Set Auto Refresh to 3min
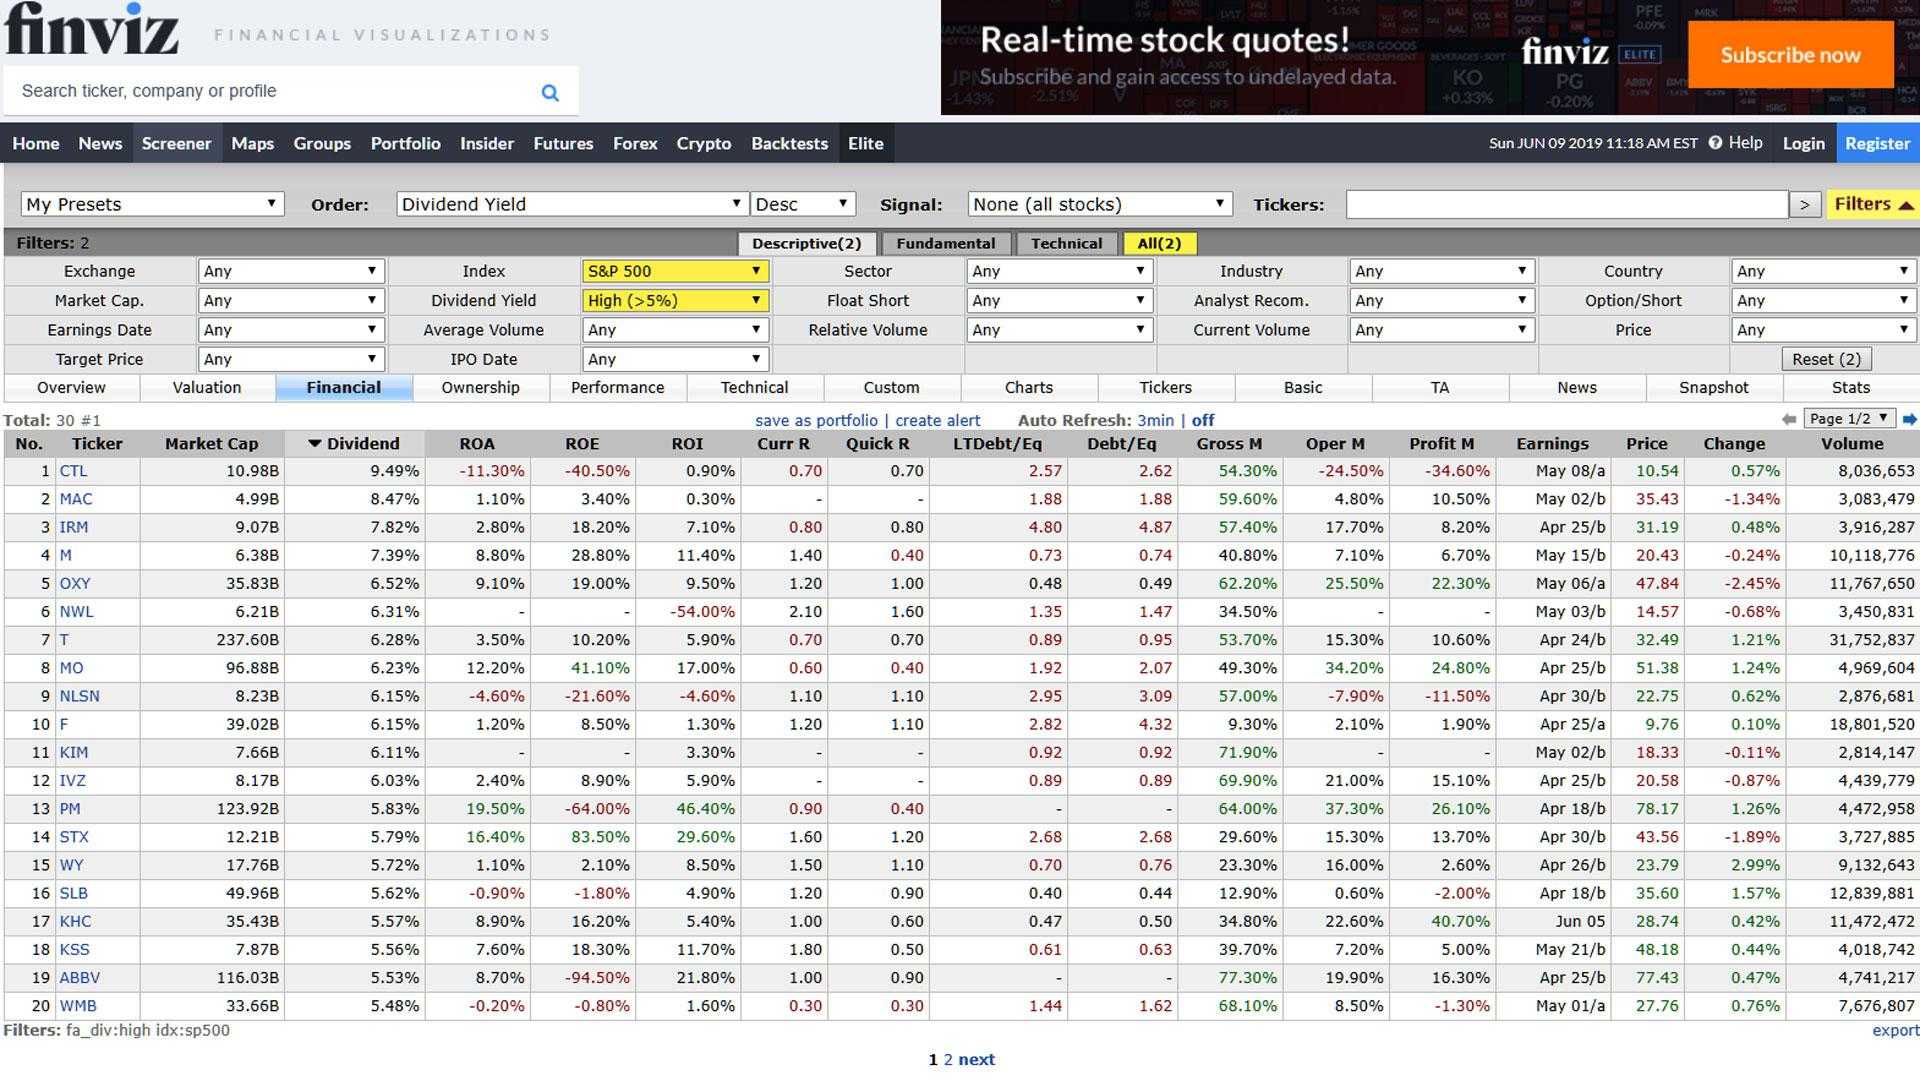The width and height of the screenshot is (1920, 1081). (x=1155, y=420)
